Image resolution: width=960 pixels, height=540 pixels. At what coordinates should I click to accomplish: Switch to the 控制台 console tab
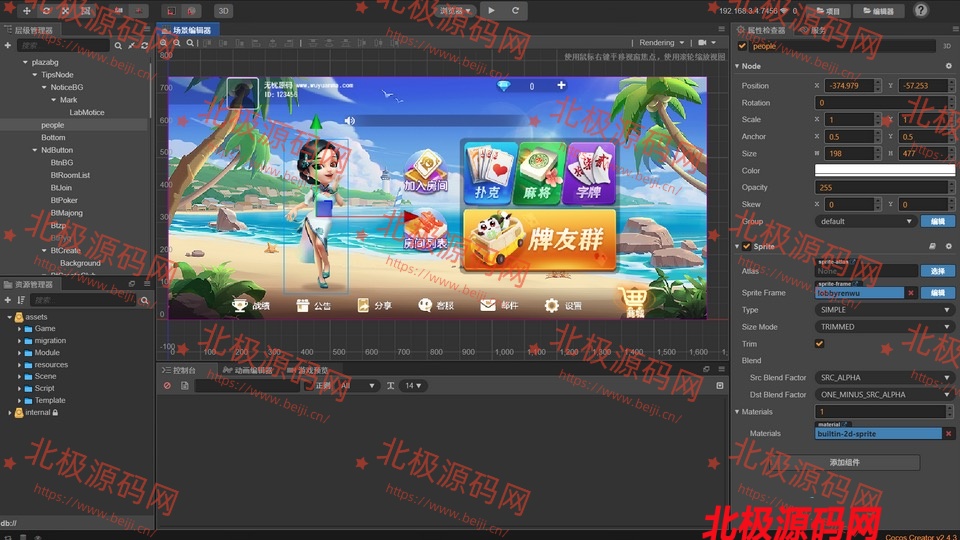coord(179,370)
